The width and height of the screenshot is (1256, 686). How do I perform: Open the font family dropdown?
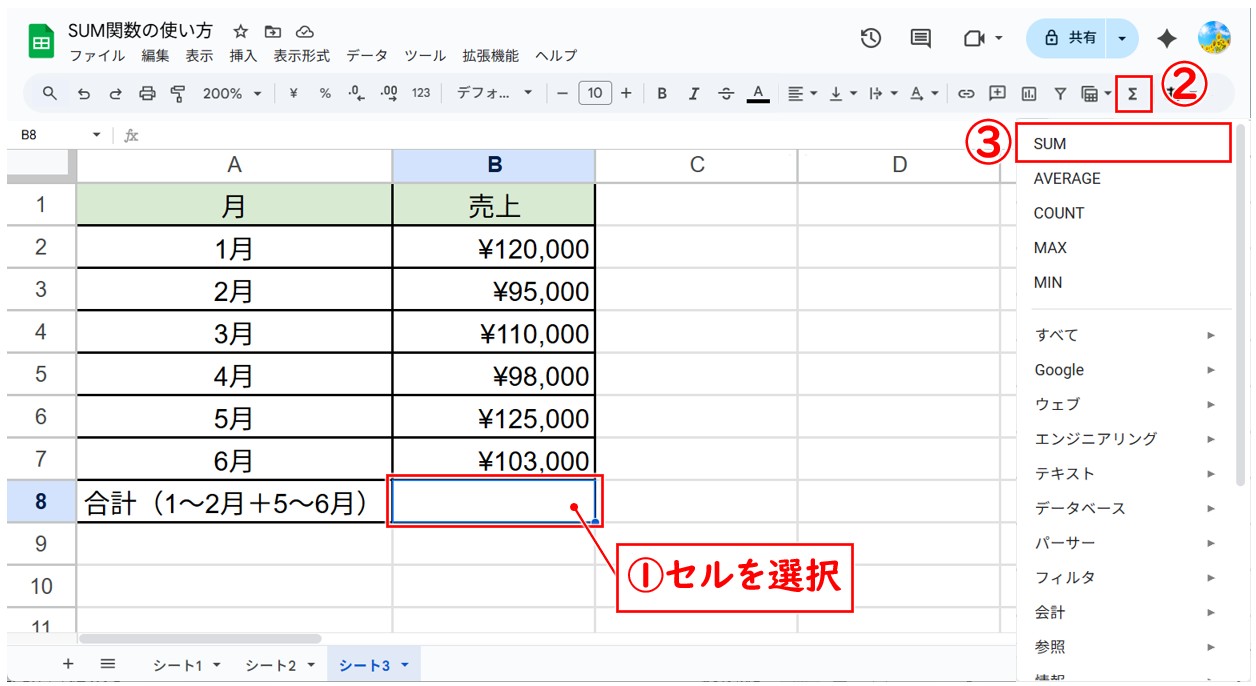coord(494,93)
